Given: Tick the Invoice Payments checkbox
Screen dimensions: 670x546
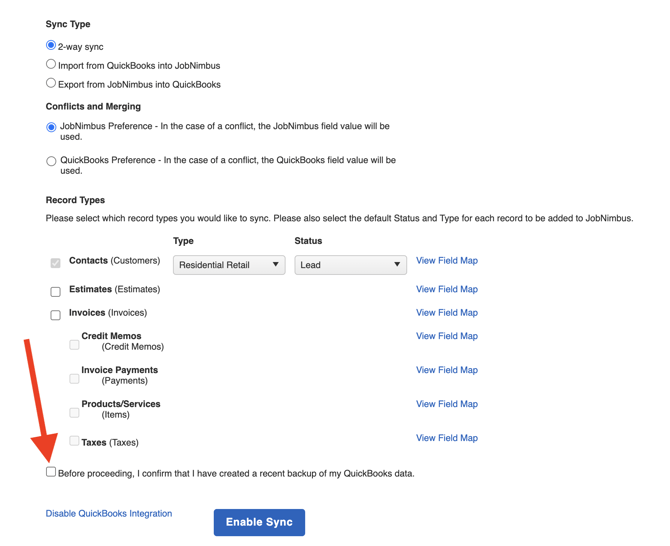Looking at the screenshot, I should pos(74,379).
